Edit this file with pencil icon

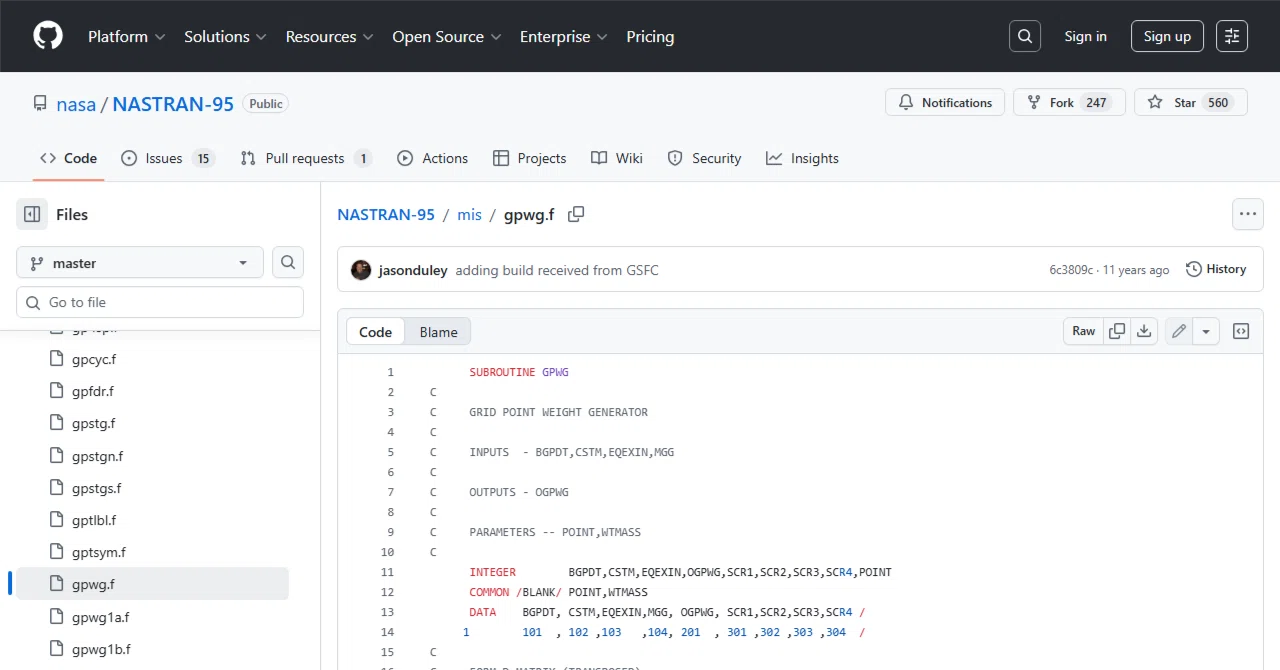click(x=1179, y=331)
